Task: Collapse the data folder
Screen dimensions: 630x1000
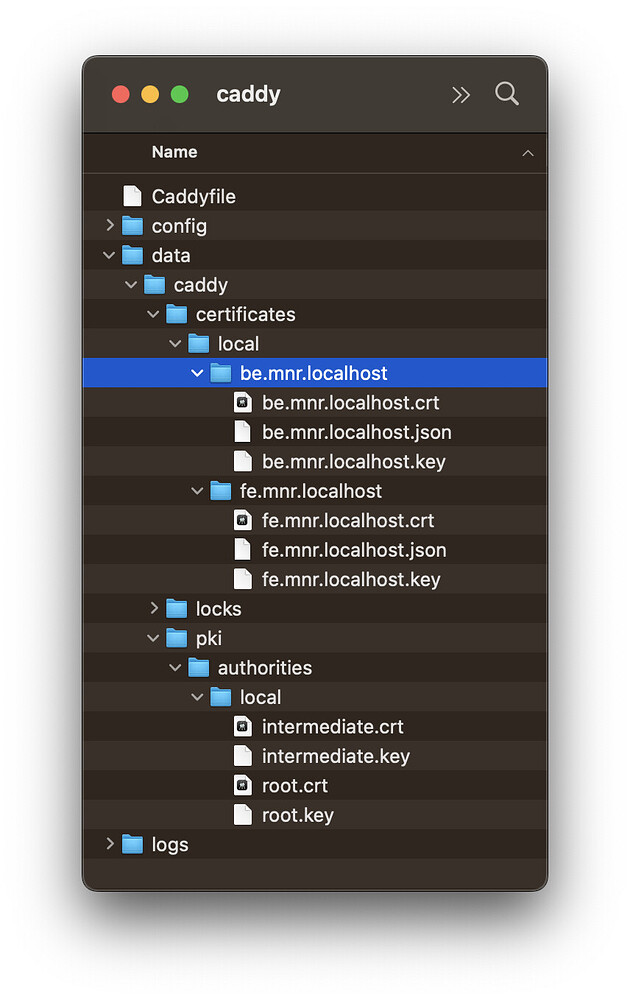Action: [108, 255]
